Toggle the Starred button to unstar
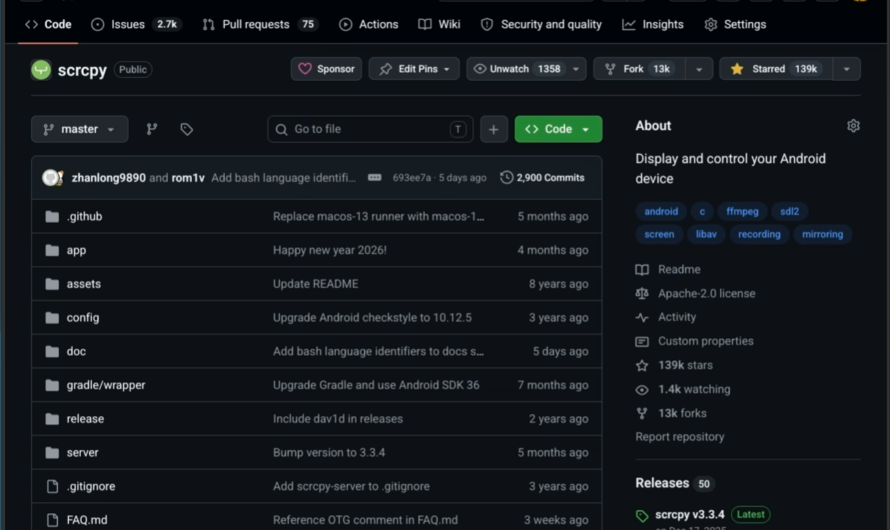The image size is (890, 530). coord(776,69)
